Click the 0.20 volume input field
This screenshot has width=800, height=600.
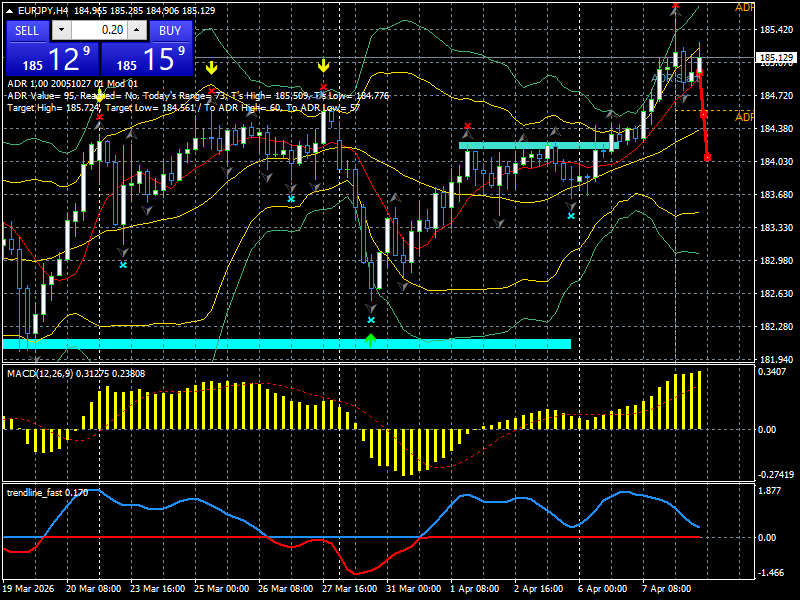99,30
